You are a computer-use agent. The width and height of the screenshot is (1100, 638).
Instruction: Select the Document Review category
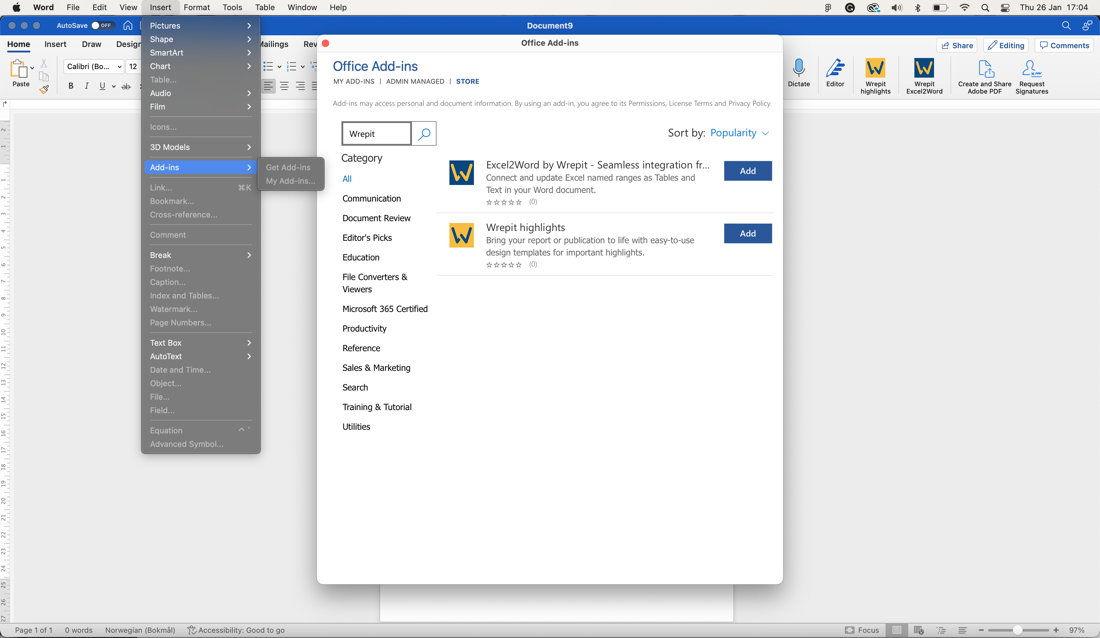376,218
